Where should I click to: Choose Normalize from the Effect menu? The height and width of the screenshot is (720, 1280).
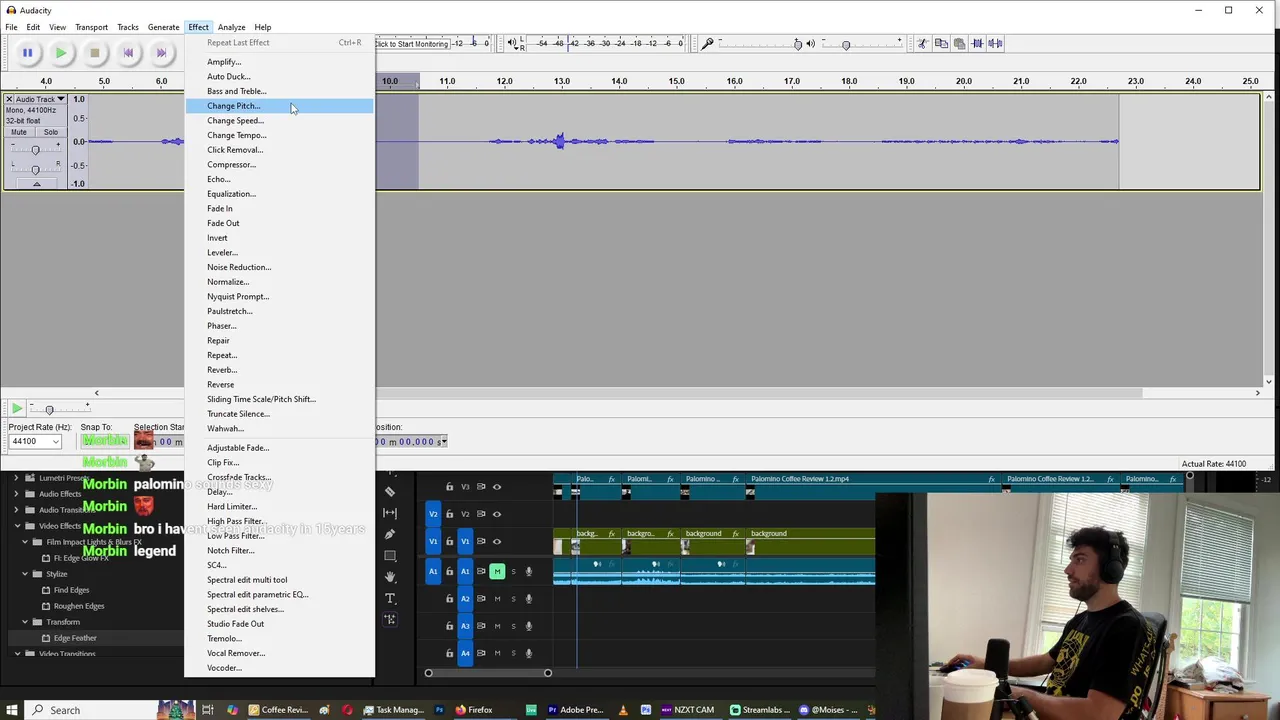[x=279, y=282]
